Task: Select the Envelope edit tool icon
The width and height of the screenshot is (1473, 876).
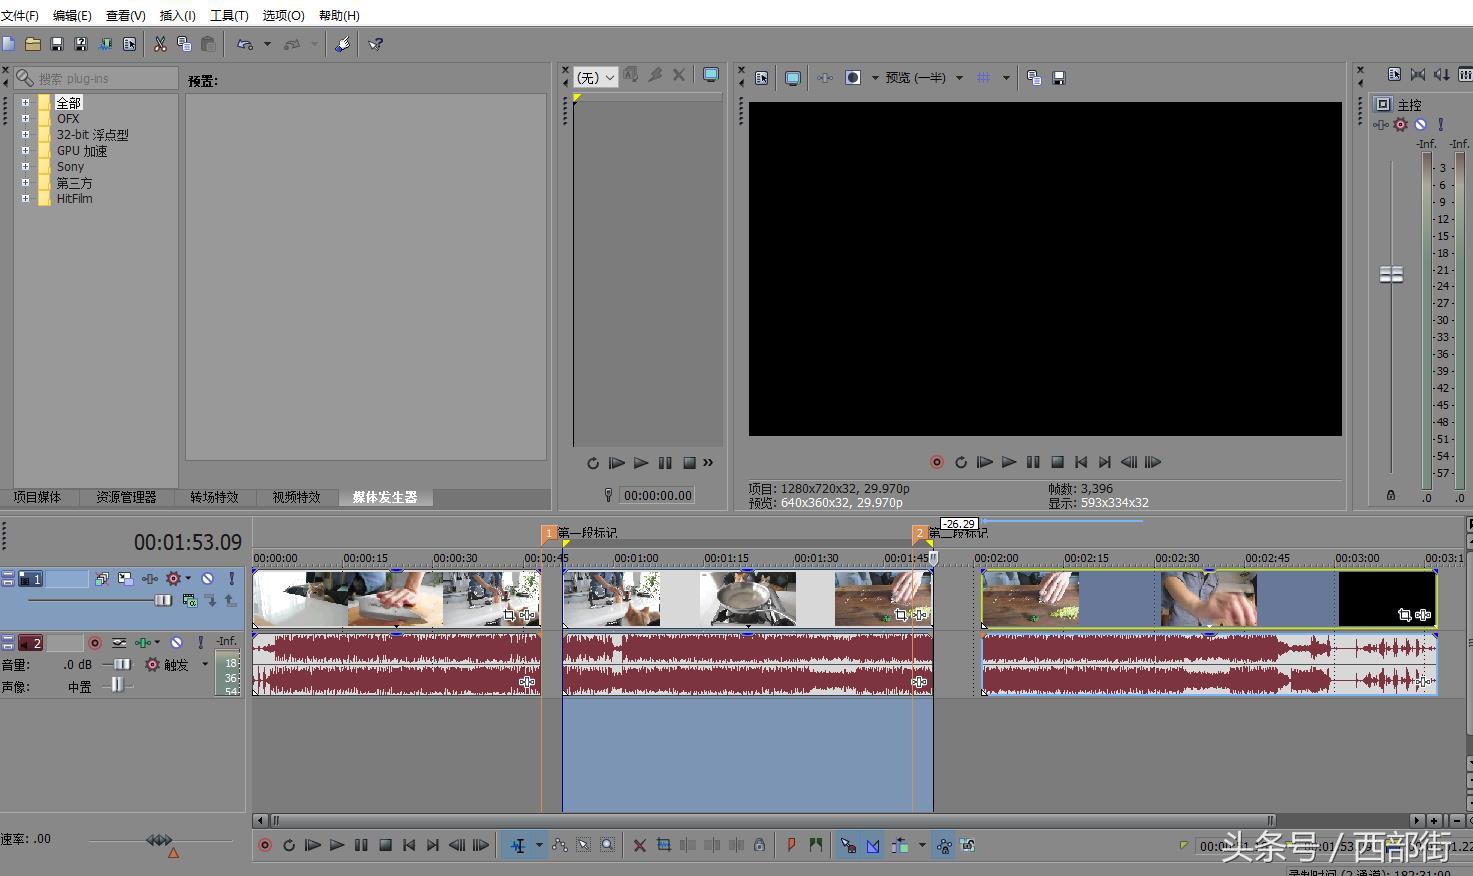Action: tap(560, 846)
